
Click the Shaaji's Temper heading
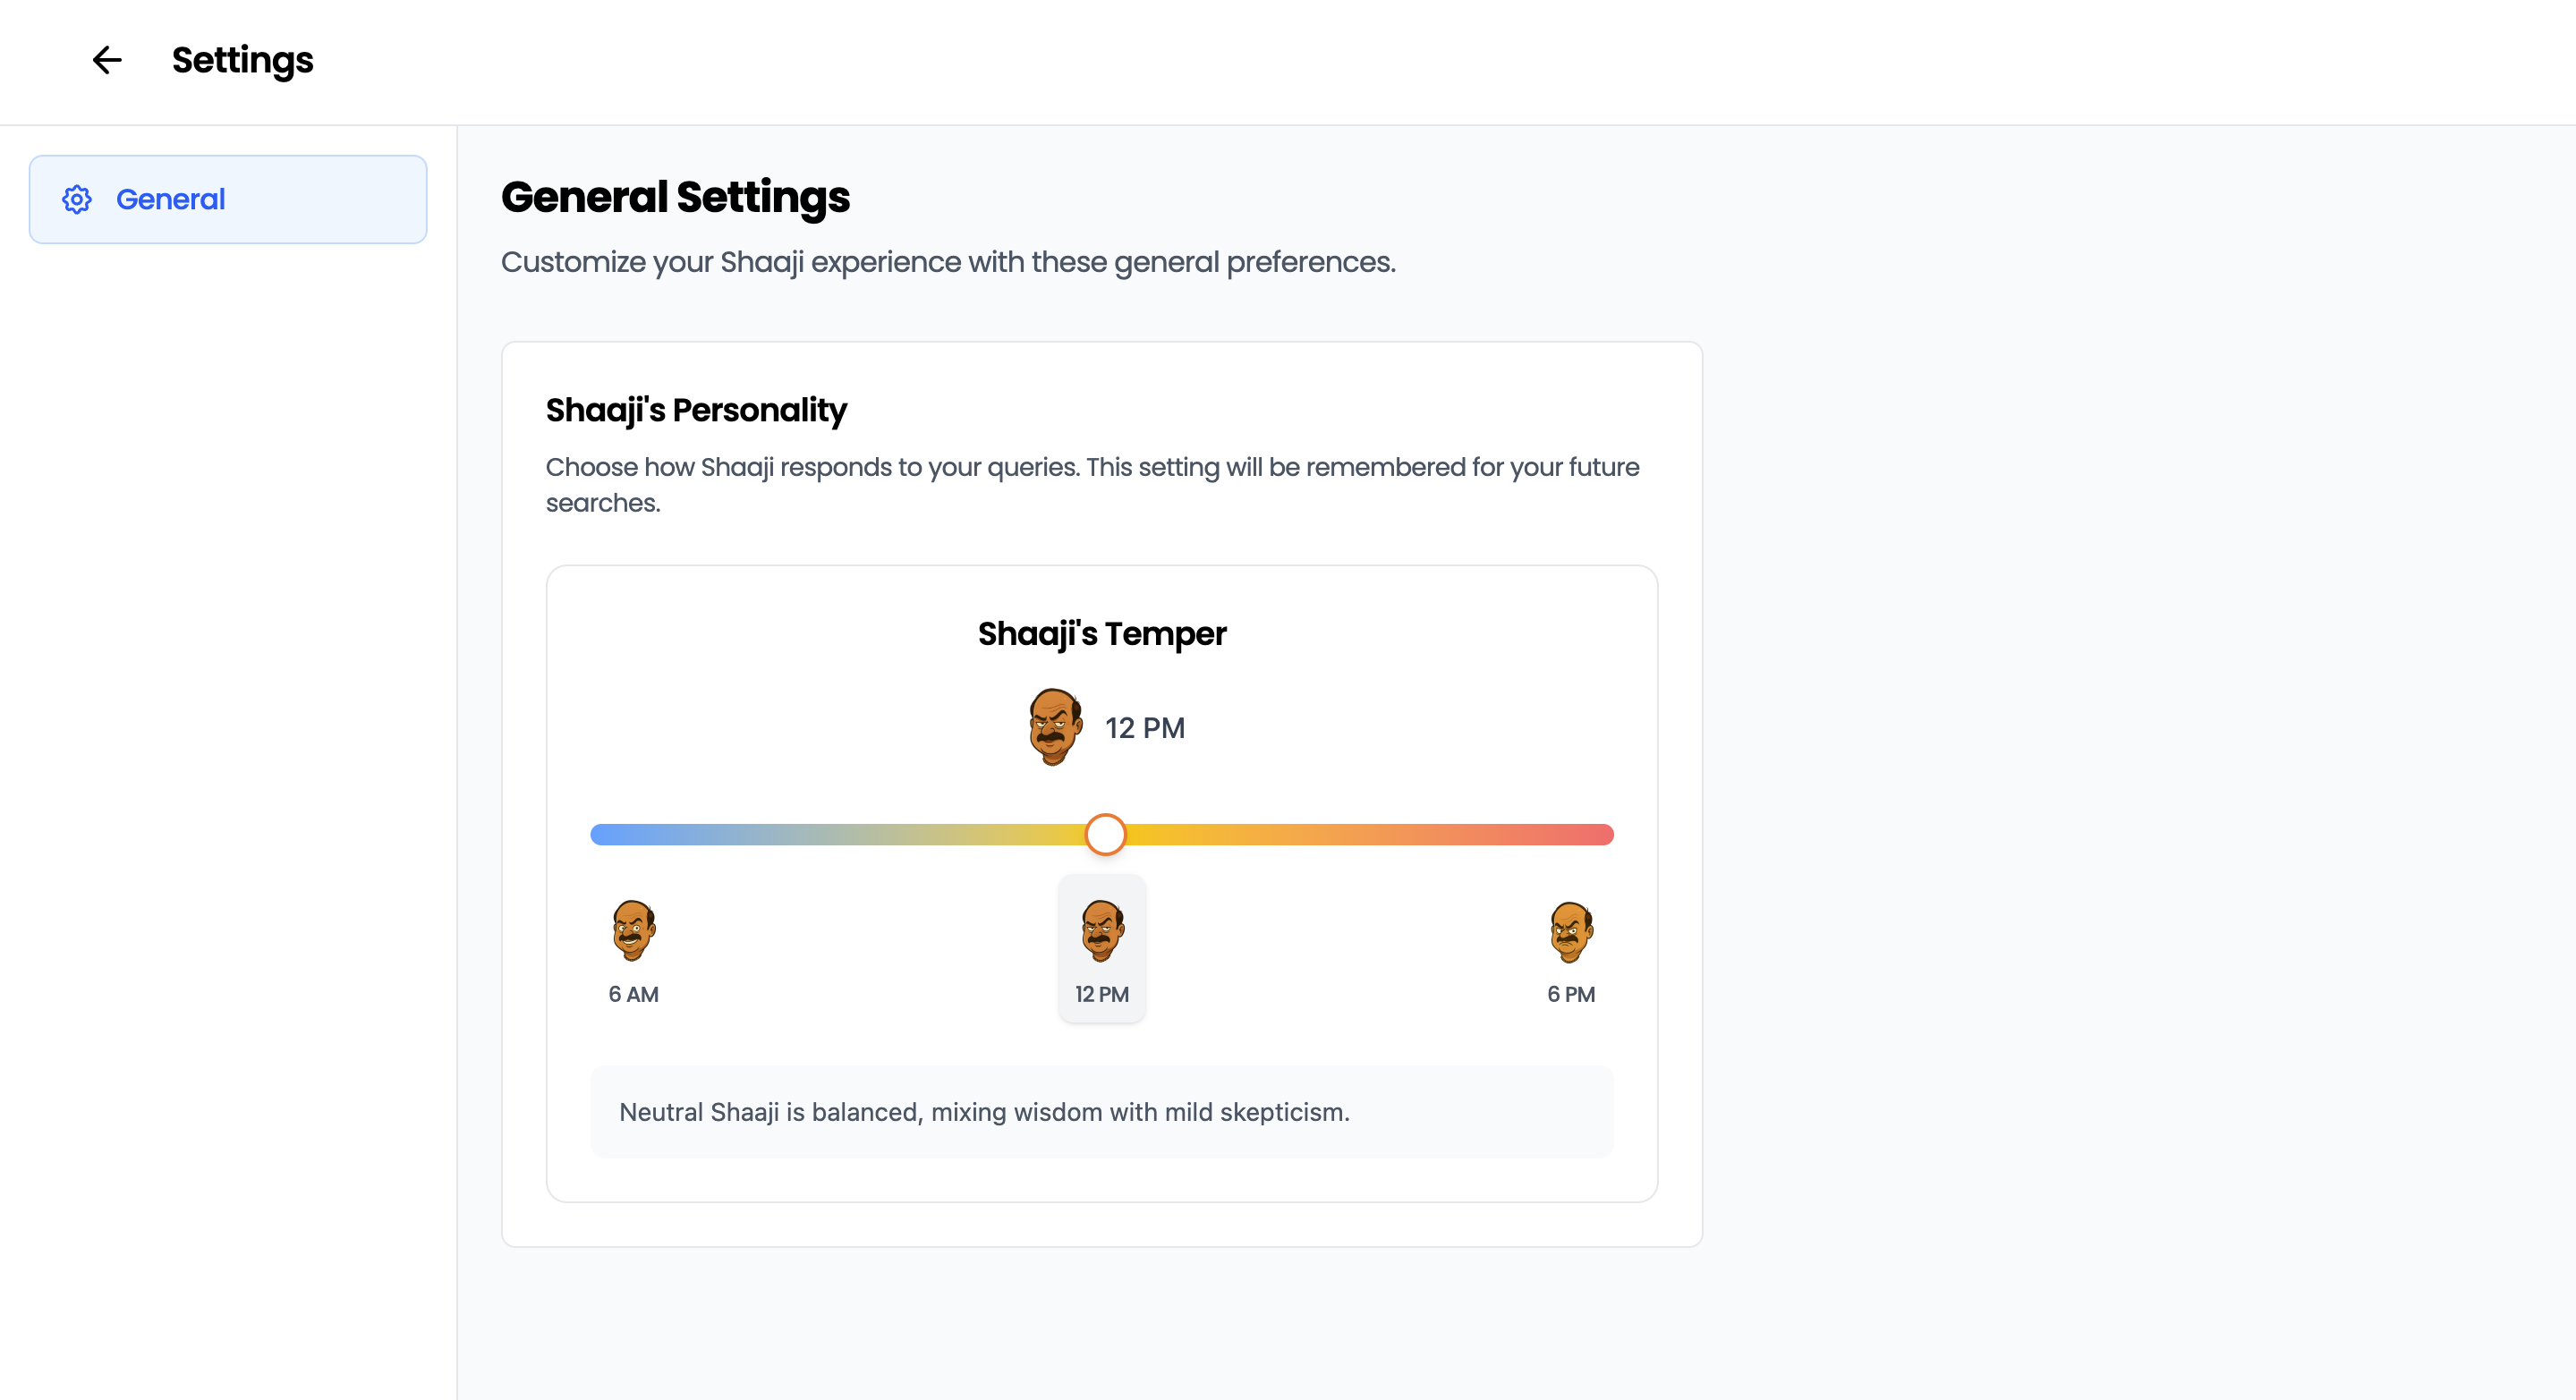coord(1101,633)
